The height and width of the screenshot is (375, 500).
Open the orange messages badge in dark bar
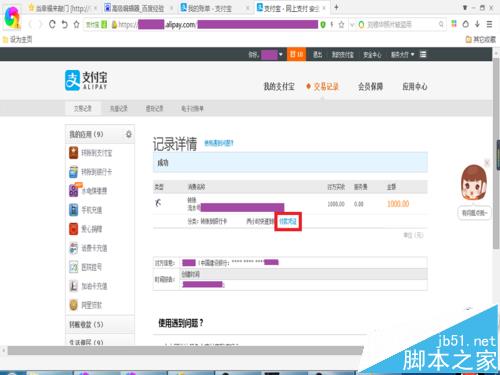(296, 54)
